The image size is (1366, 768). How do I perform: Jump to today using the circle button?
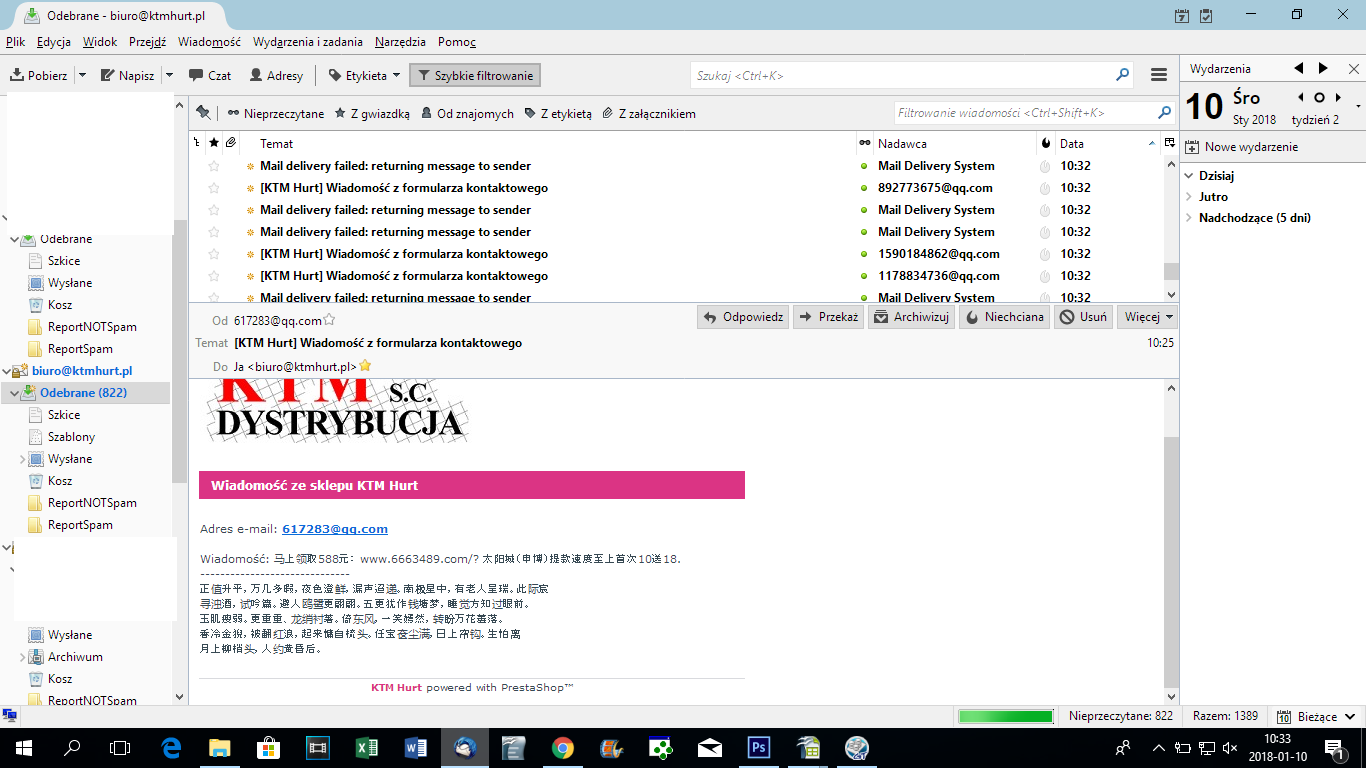click(1319, 97)
